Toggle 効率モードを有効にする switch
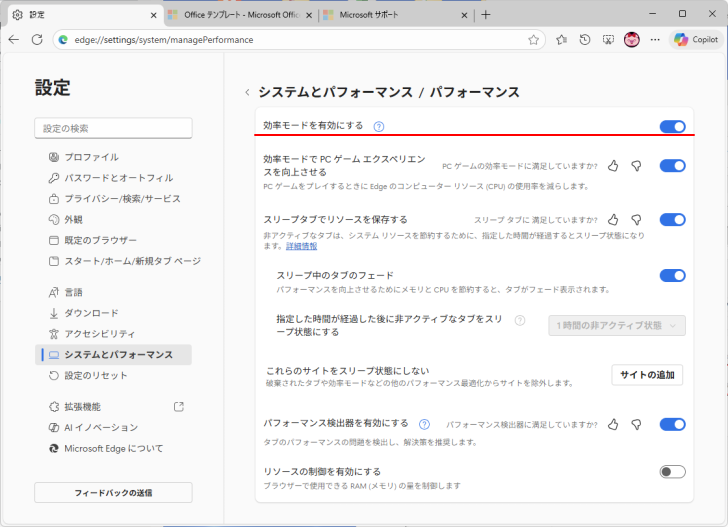The width and height of the screenshot is (728, 527). click(x=672, y=126)
